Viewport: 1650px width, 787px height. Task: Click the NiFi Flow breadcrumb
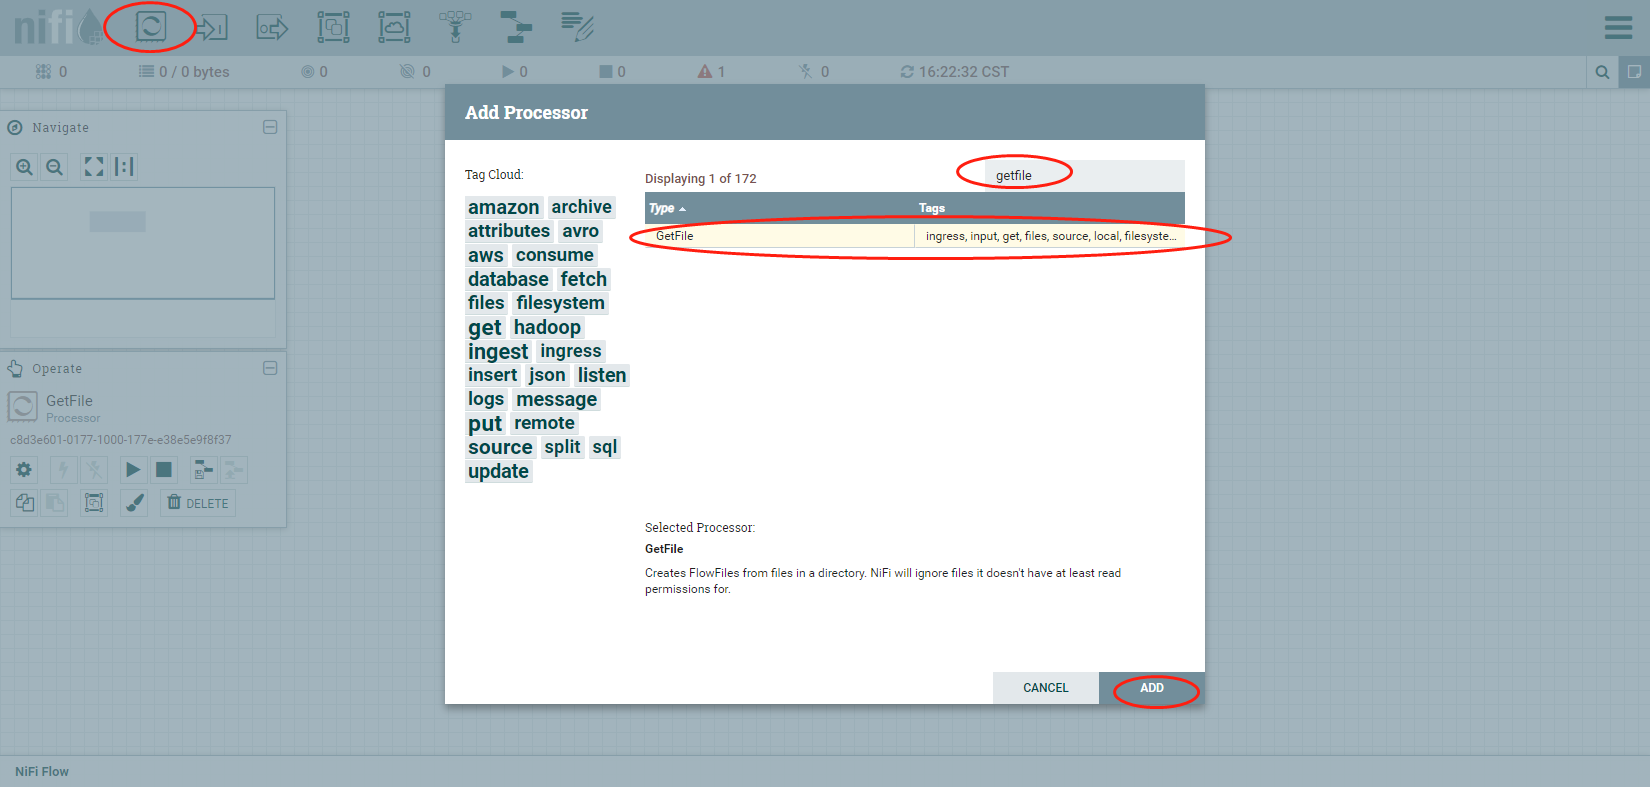(42, 771)
